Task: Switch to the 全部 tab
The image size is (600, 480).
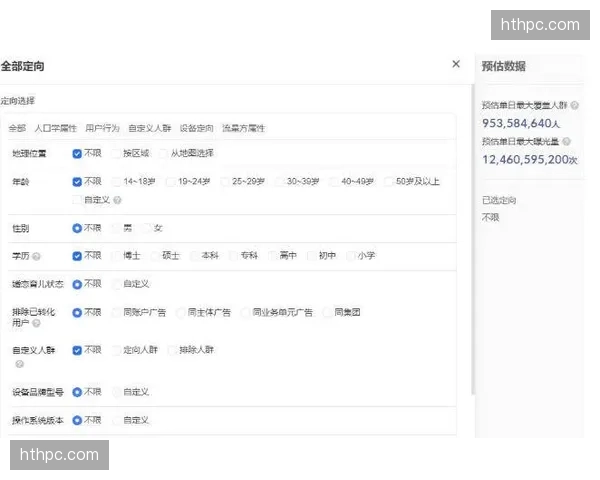Action: (17, 128)
